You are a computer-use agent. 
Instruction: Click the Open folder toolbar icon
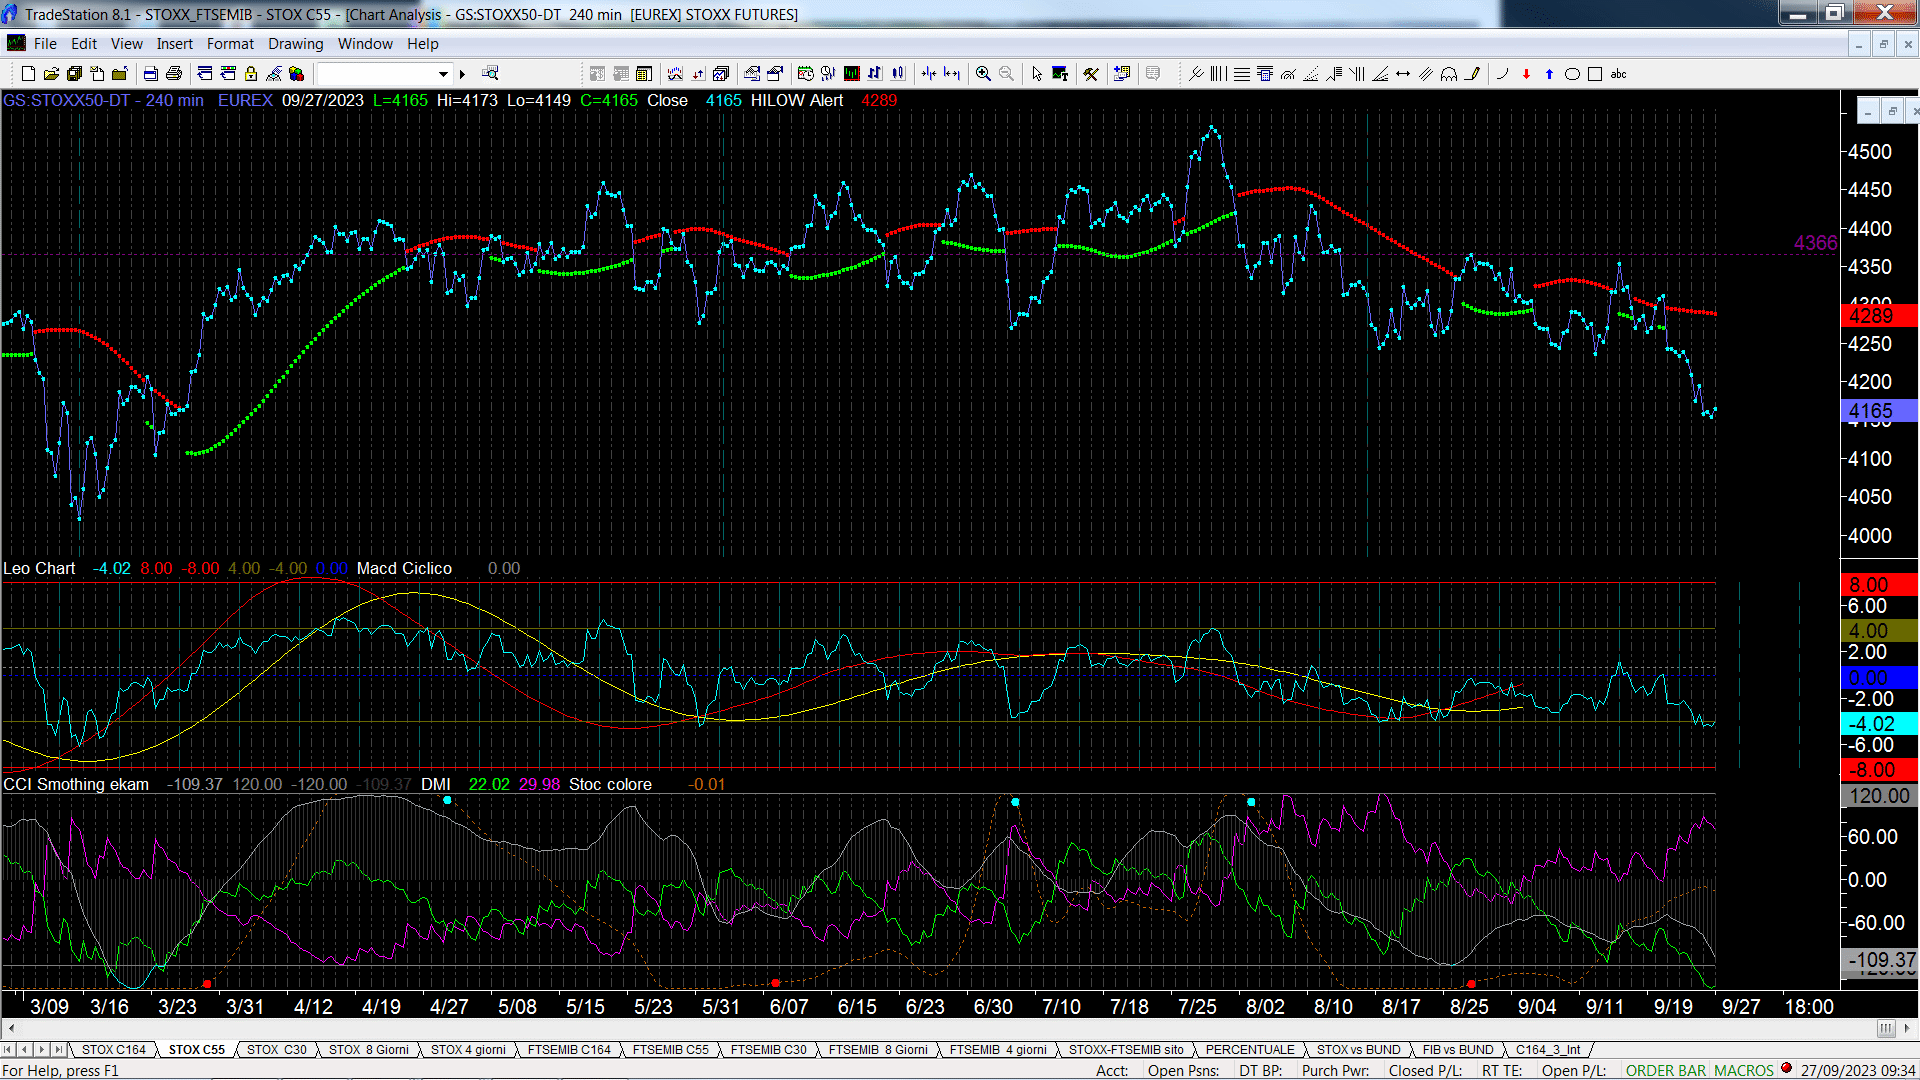tap(51, 74)
